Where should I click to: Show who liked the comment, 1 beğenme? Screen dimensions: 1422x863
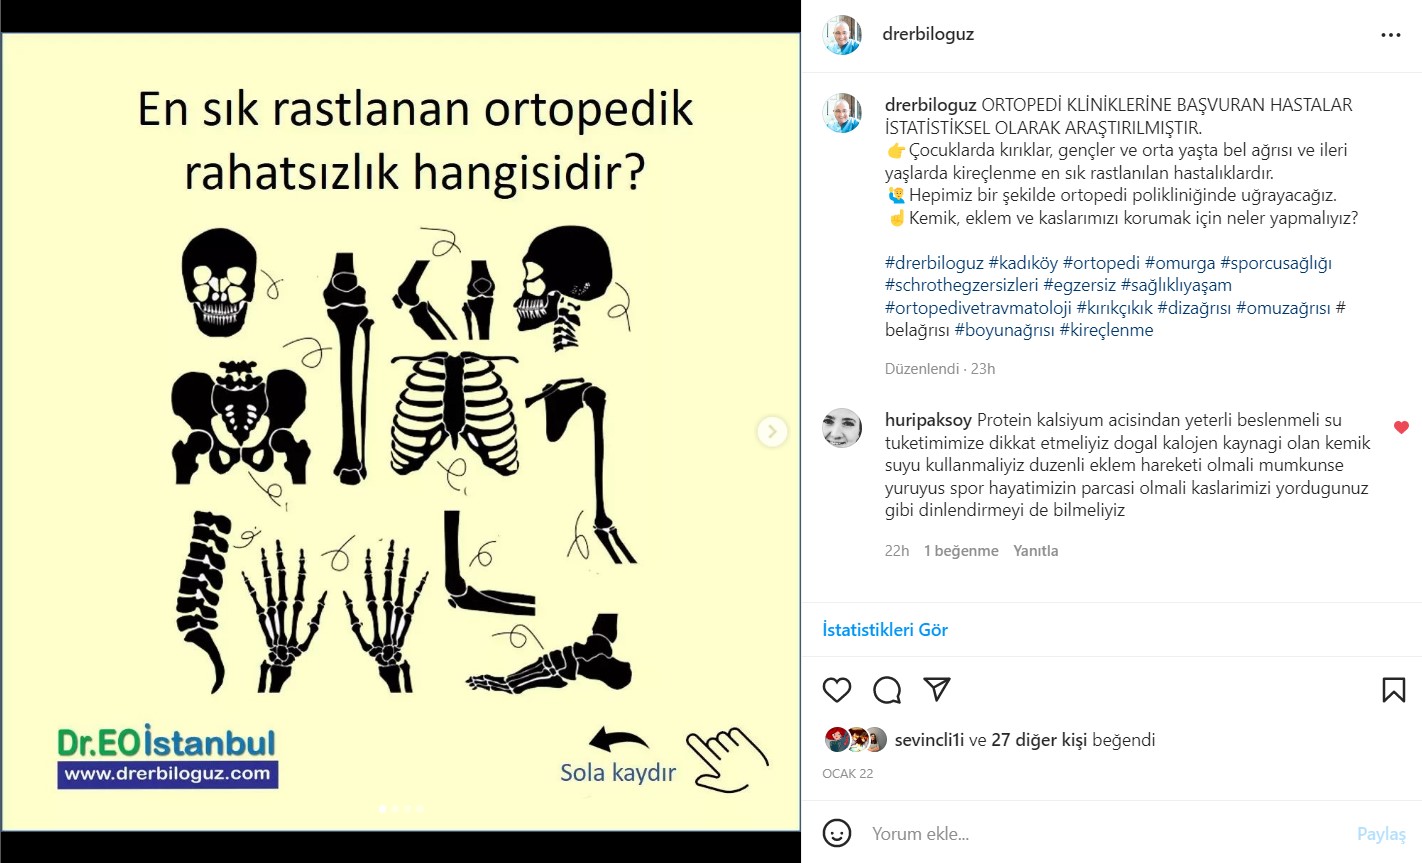[x=961, y=551]
